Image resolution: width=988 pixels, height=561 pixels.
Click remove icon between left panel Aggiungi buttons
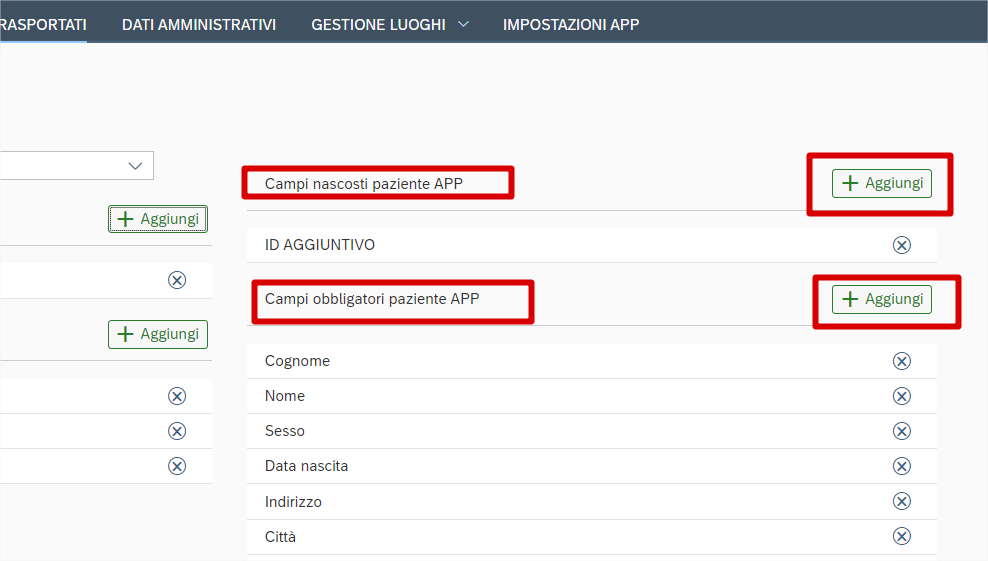pyautogui.click(x=177, y=280)
